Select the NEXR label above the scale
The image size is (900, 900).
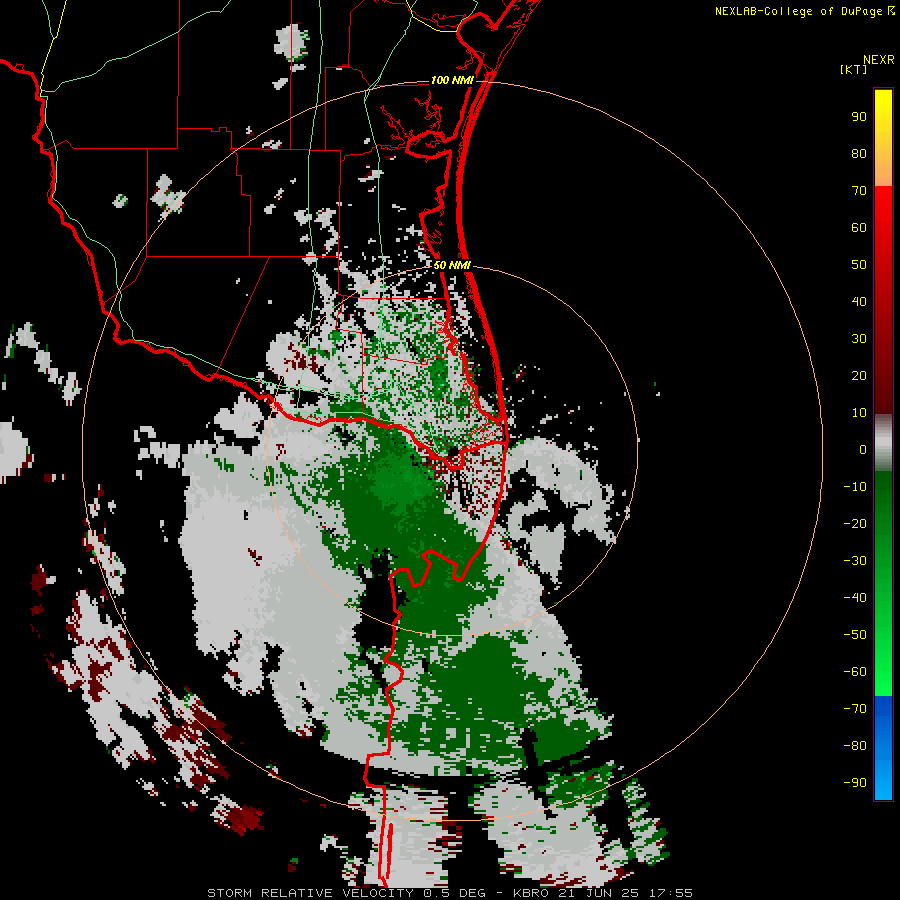(x=879, y=60)
